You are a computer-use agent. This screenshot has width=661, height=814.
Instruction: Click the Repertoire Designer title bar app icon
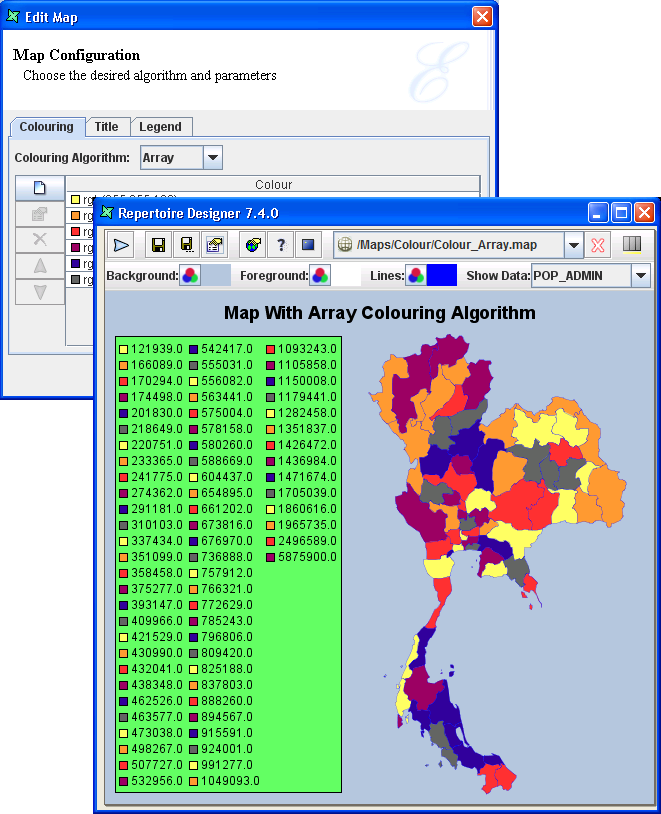(x=107, y=213)
